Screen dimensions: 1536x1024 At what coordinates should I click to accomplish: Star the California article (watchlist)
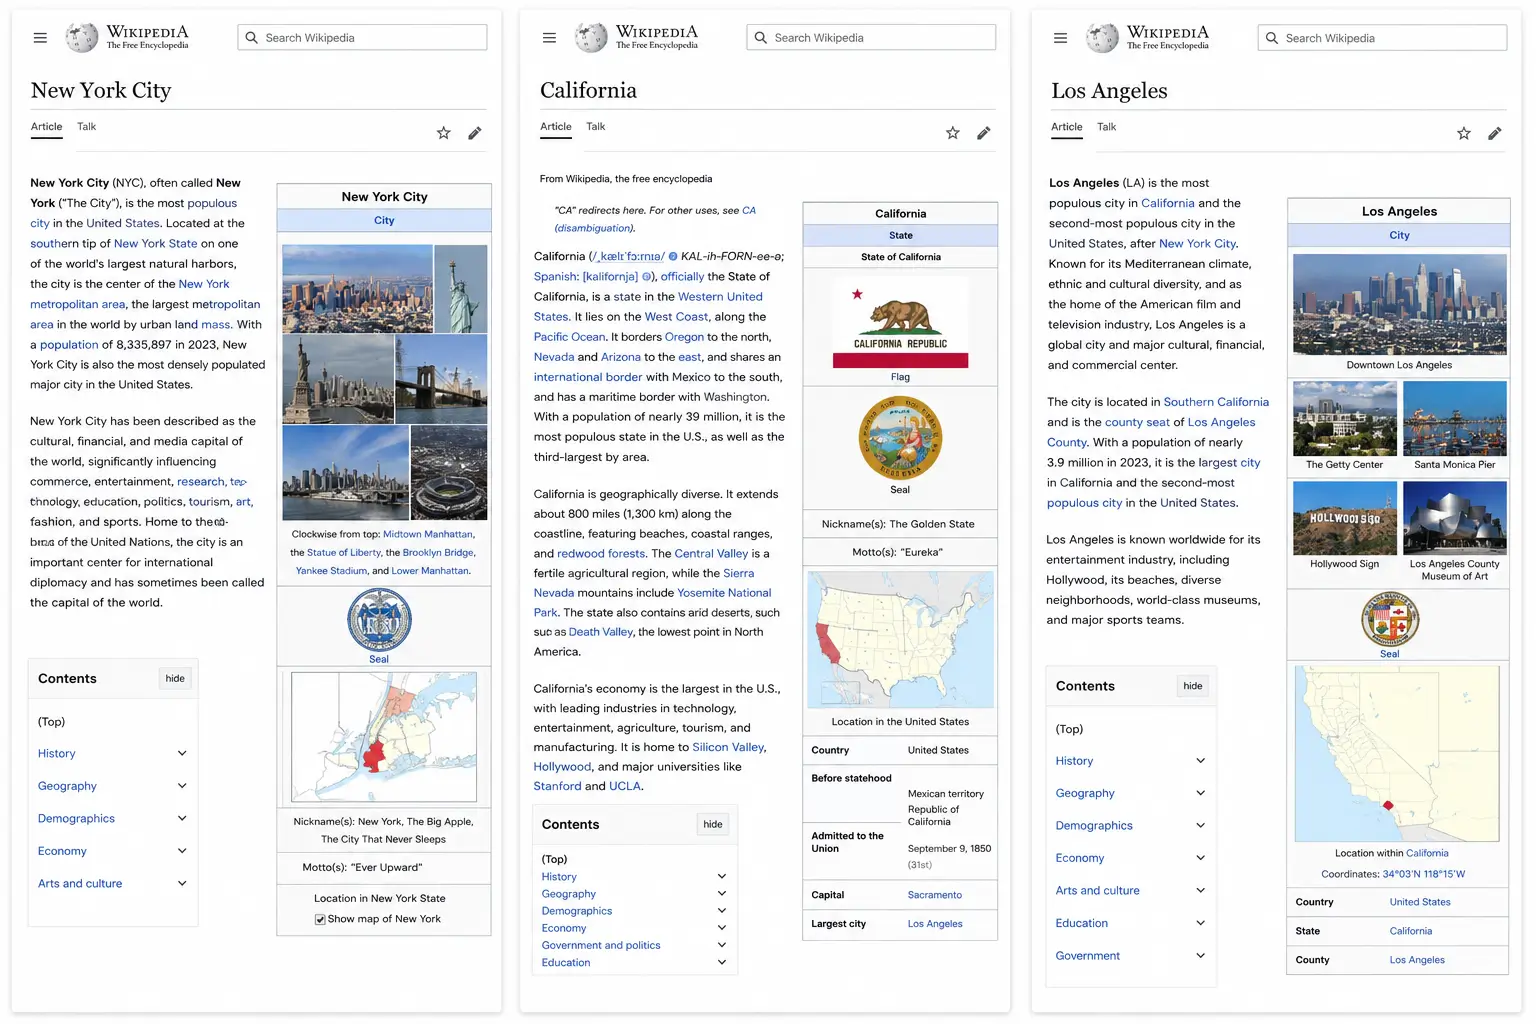[x=953, y=133]
